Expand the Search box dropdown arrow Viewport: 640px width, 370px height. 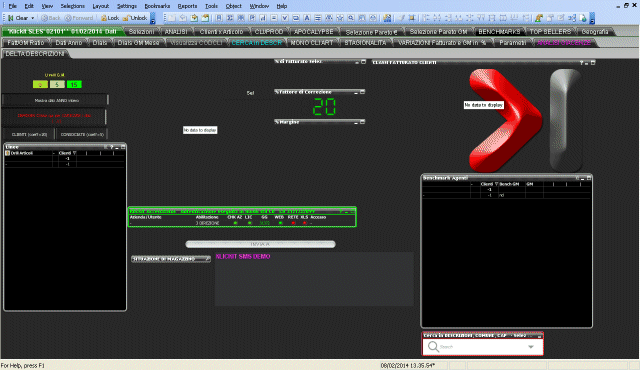531,347
